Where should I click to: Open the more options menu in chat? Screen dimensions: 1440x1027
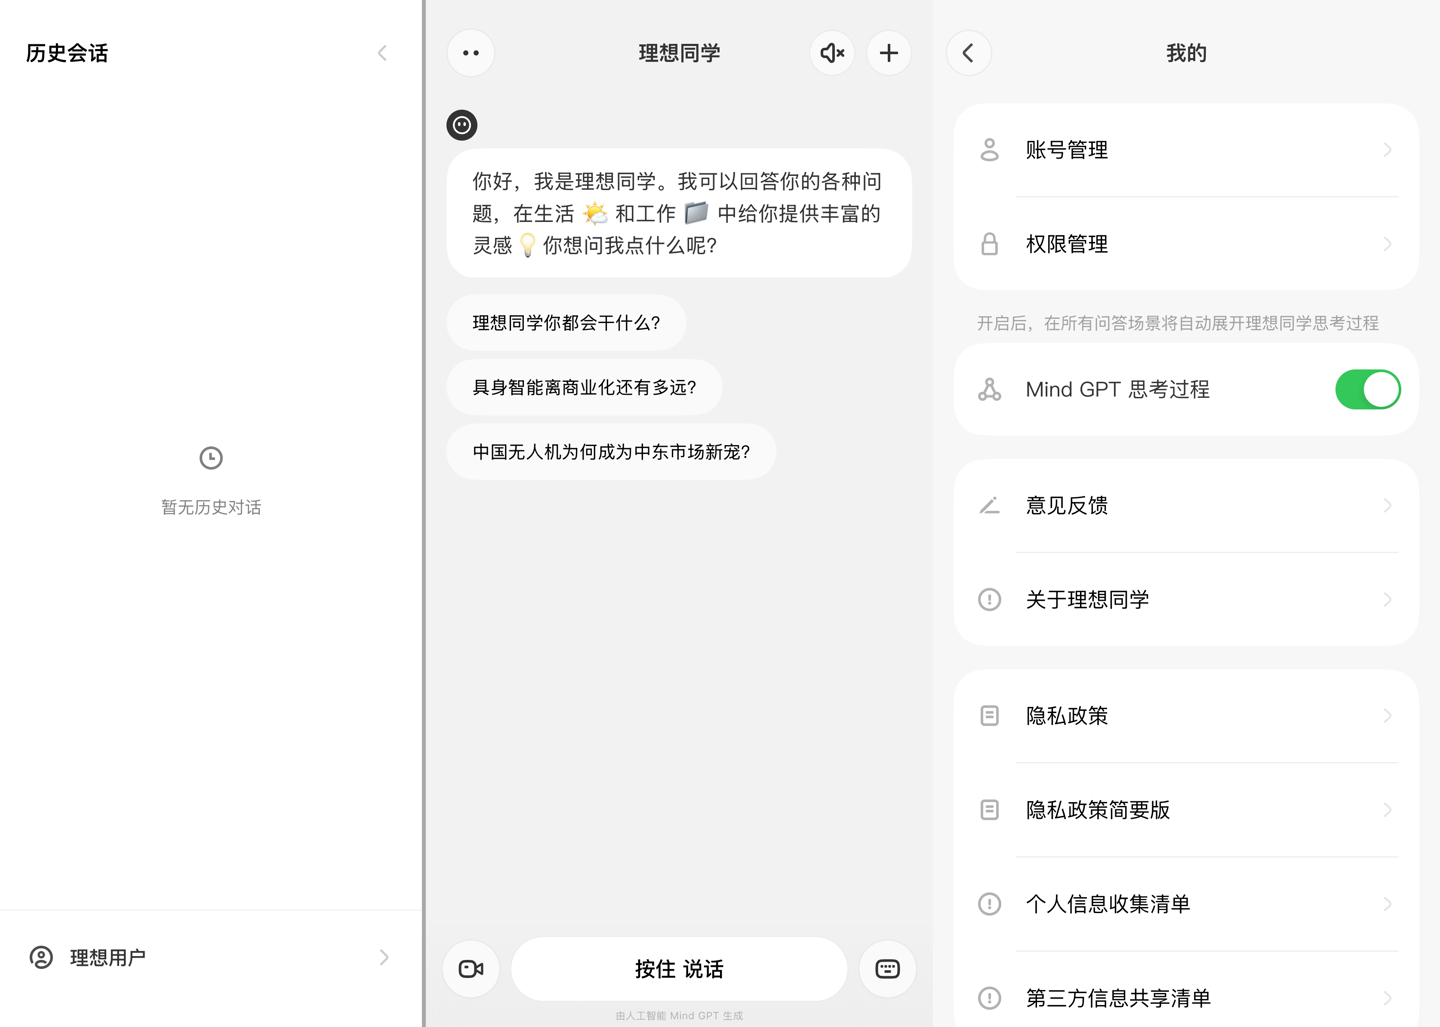point(470,53)
